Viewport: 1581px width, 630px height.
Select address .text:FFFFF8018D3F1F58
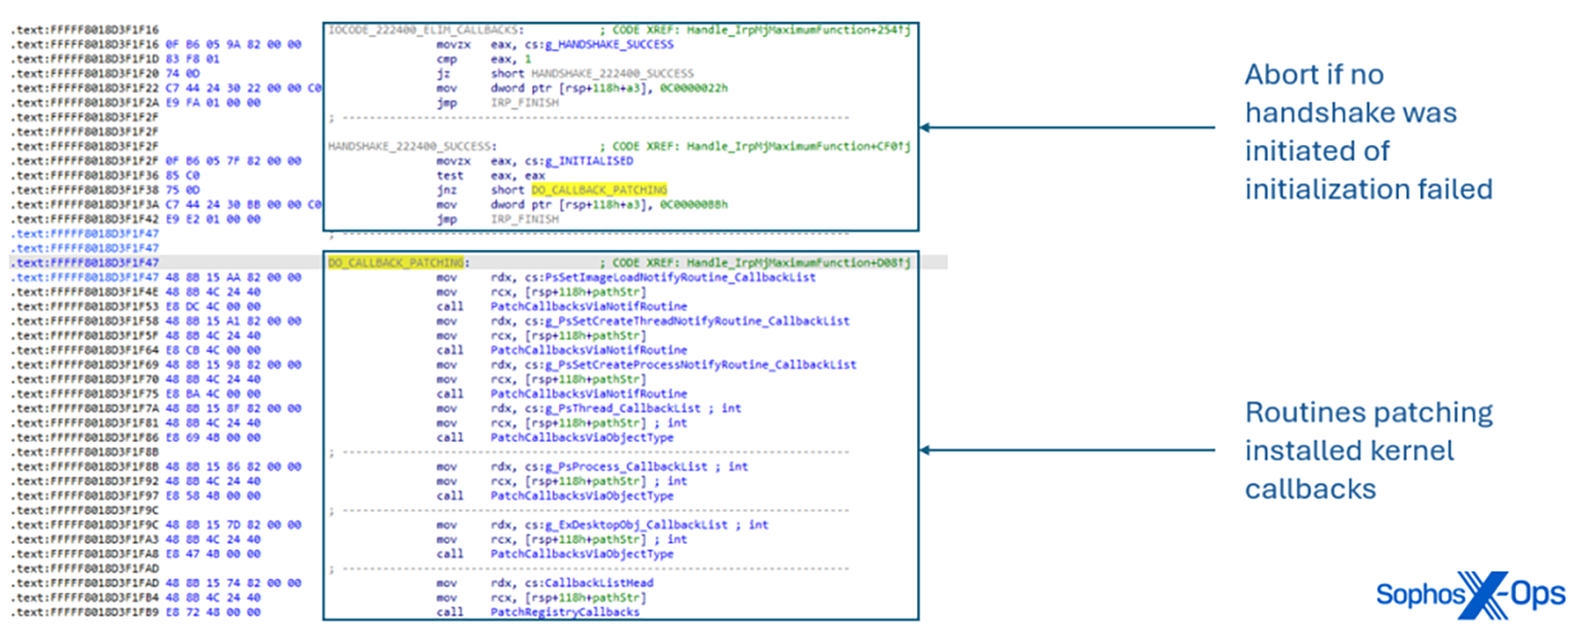(x=85, y=321)
